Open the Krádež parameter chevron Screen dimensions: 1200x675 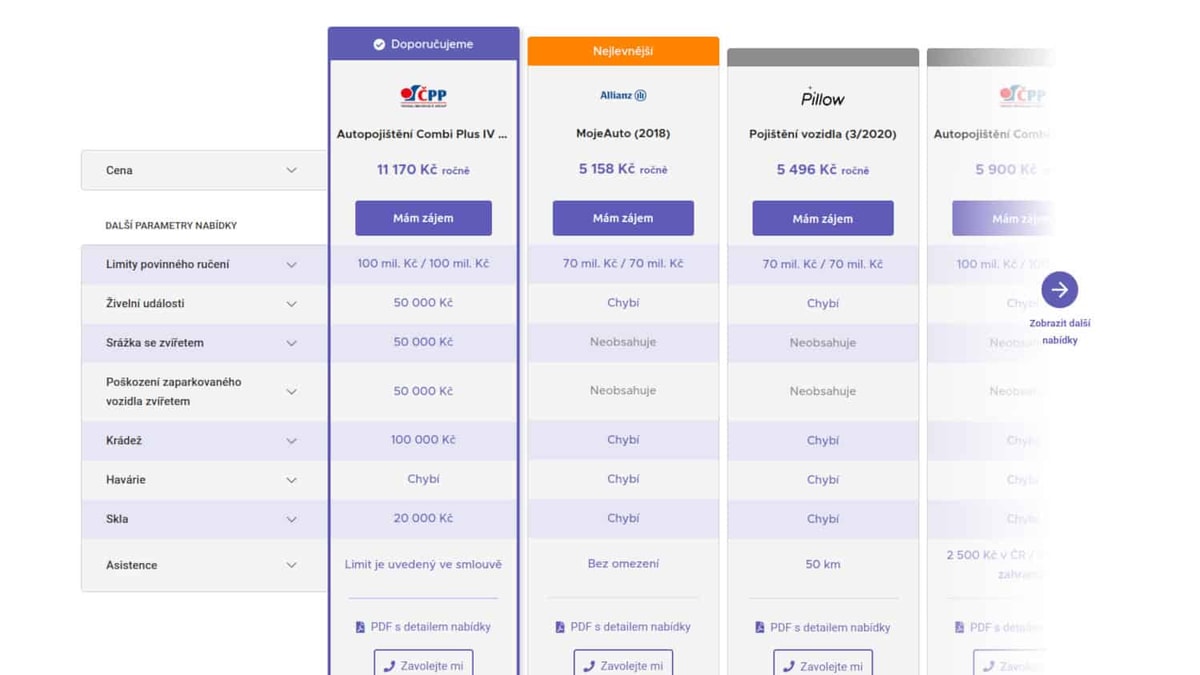(291, 441)
